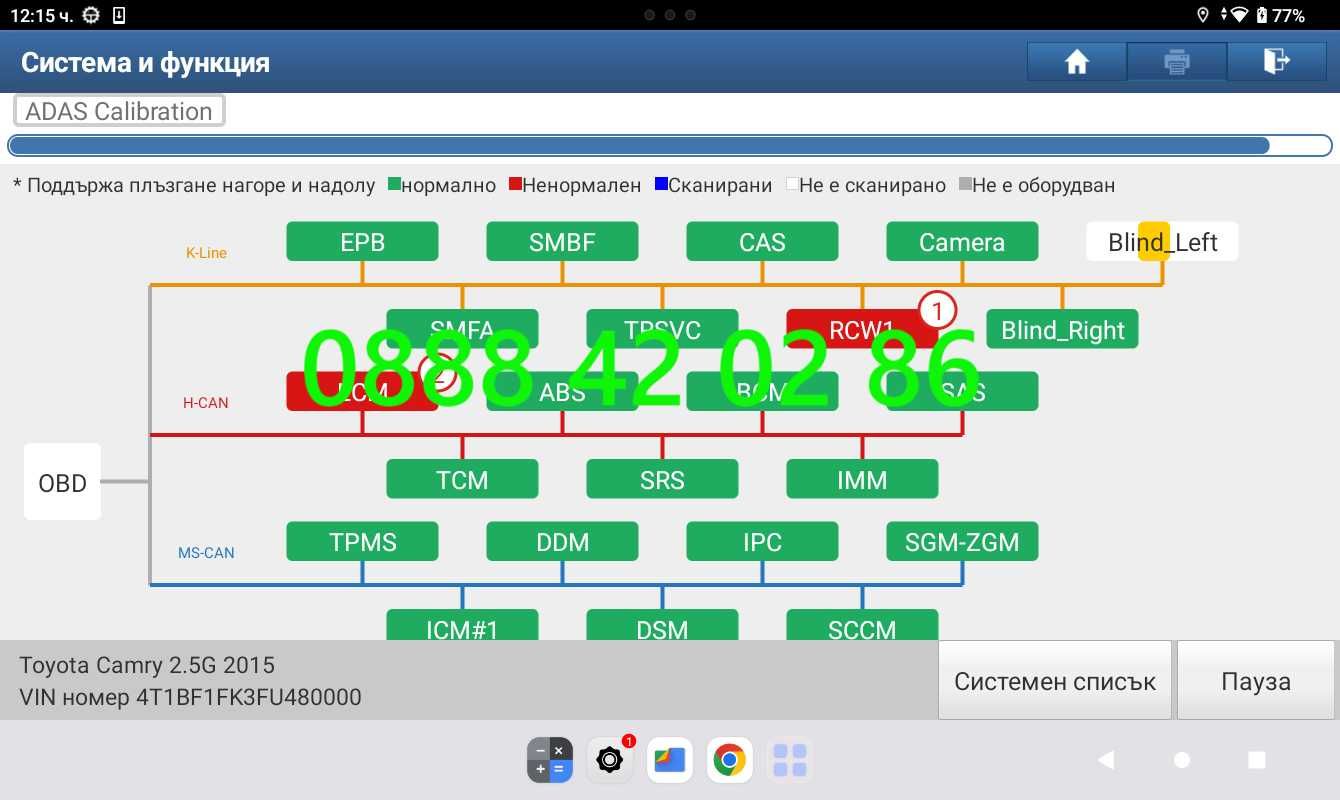Select the IMM module
Screen dimensions: 1340x800
[862, 480]
